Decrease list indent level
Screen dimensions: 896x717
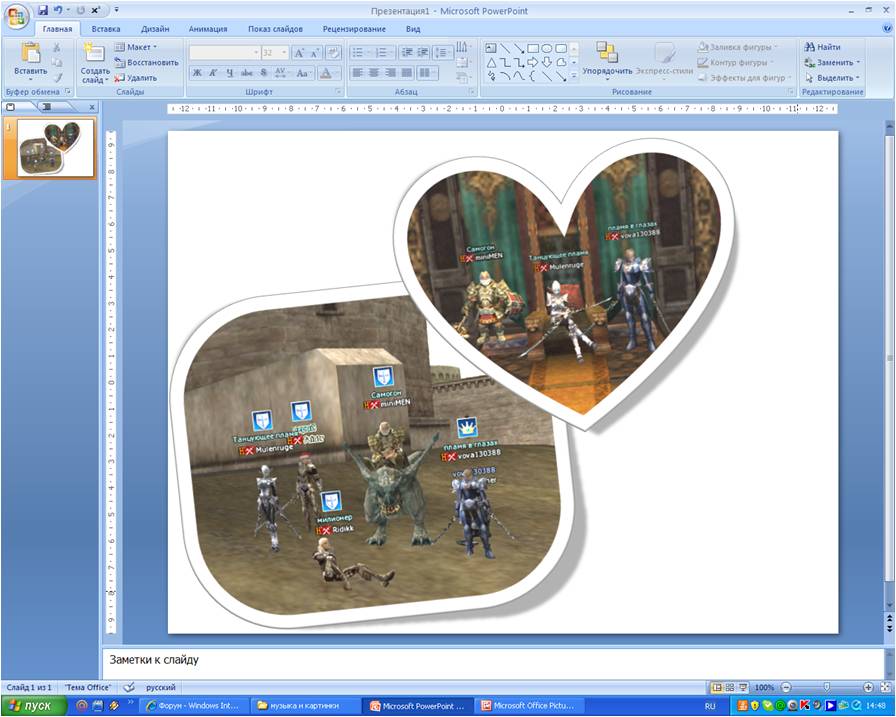pyautogui.click(x=408, y=53)
